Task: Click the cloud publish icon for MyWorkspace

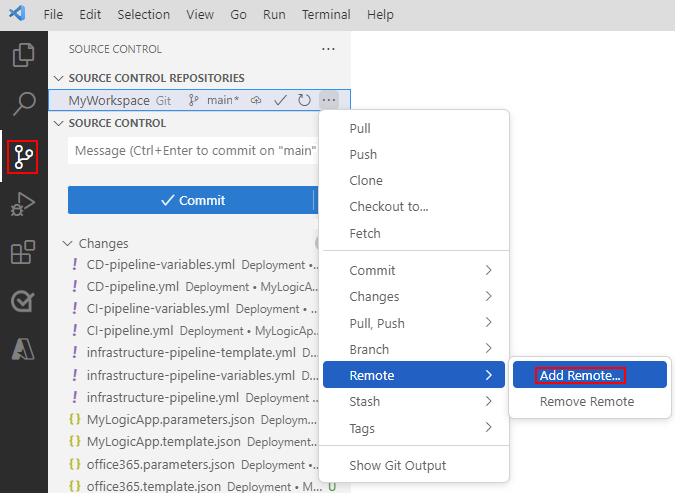Action: tap(257, 100)
